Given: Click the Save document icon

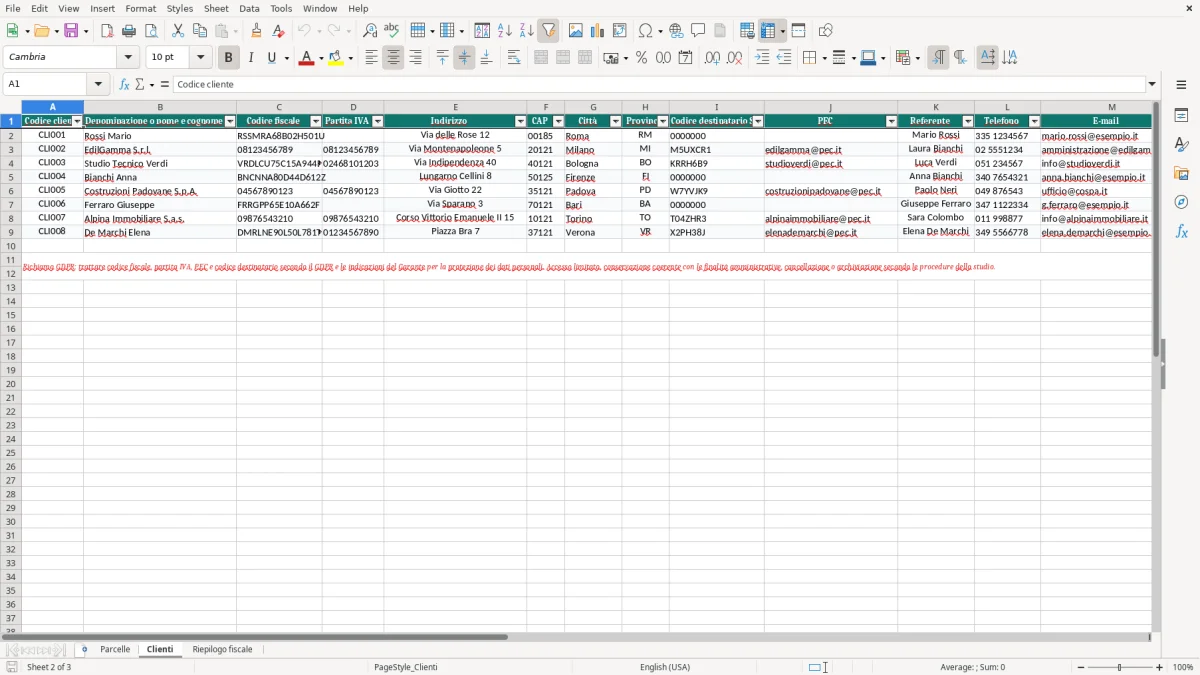Looking at the screenshot, I should point(71,31).
